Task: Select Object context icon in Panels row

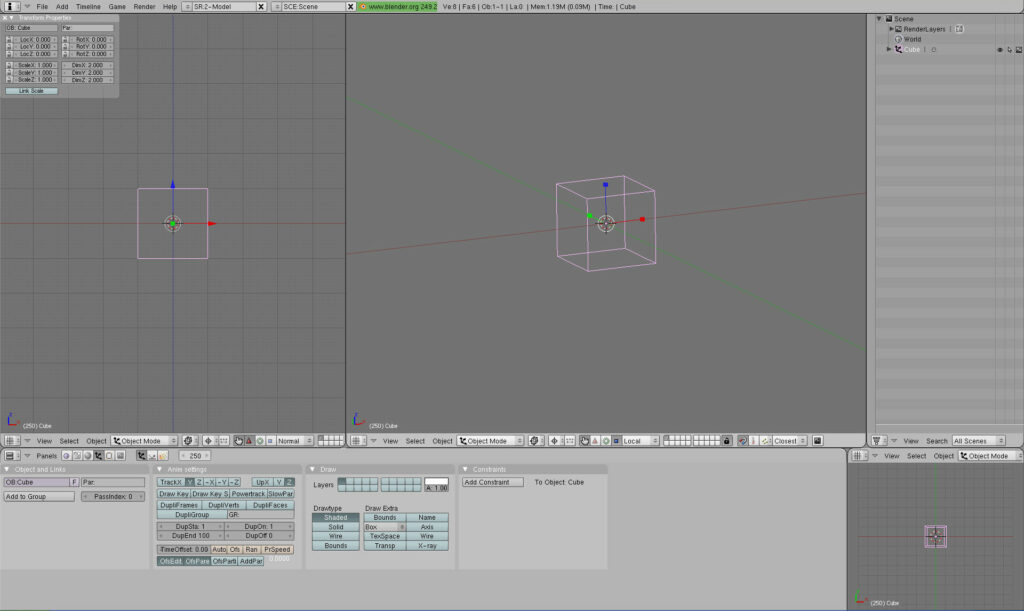Action: 98,456
